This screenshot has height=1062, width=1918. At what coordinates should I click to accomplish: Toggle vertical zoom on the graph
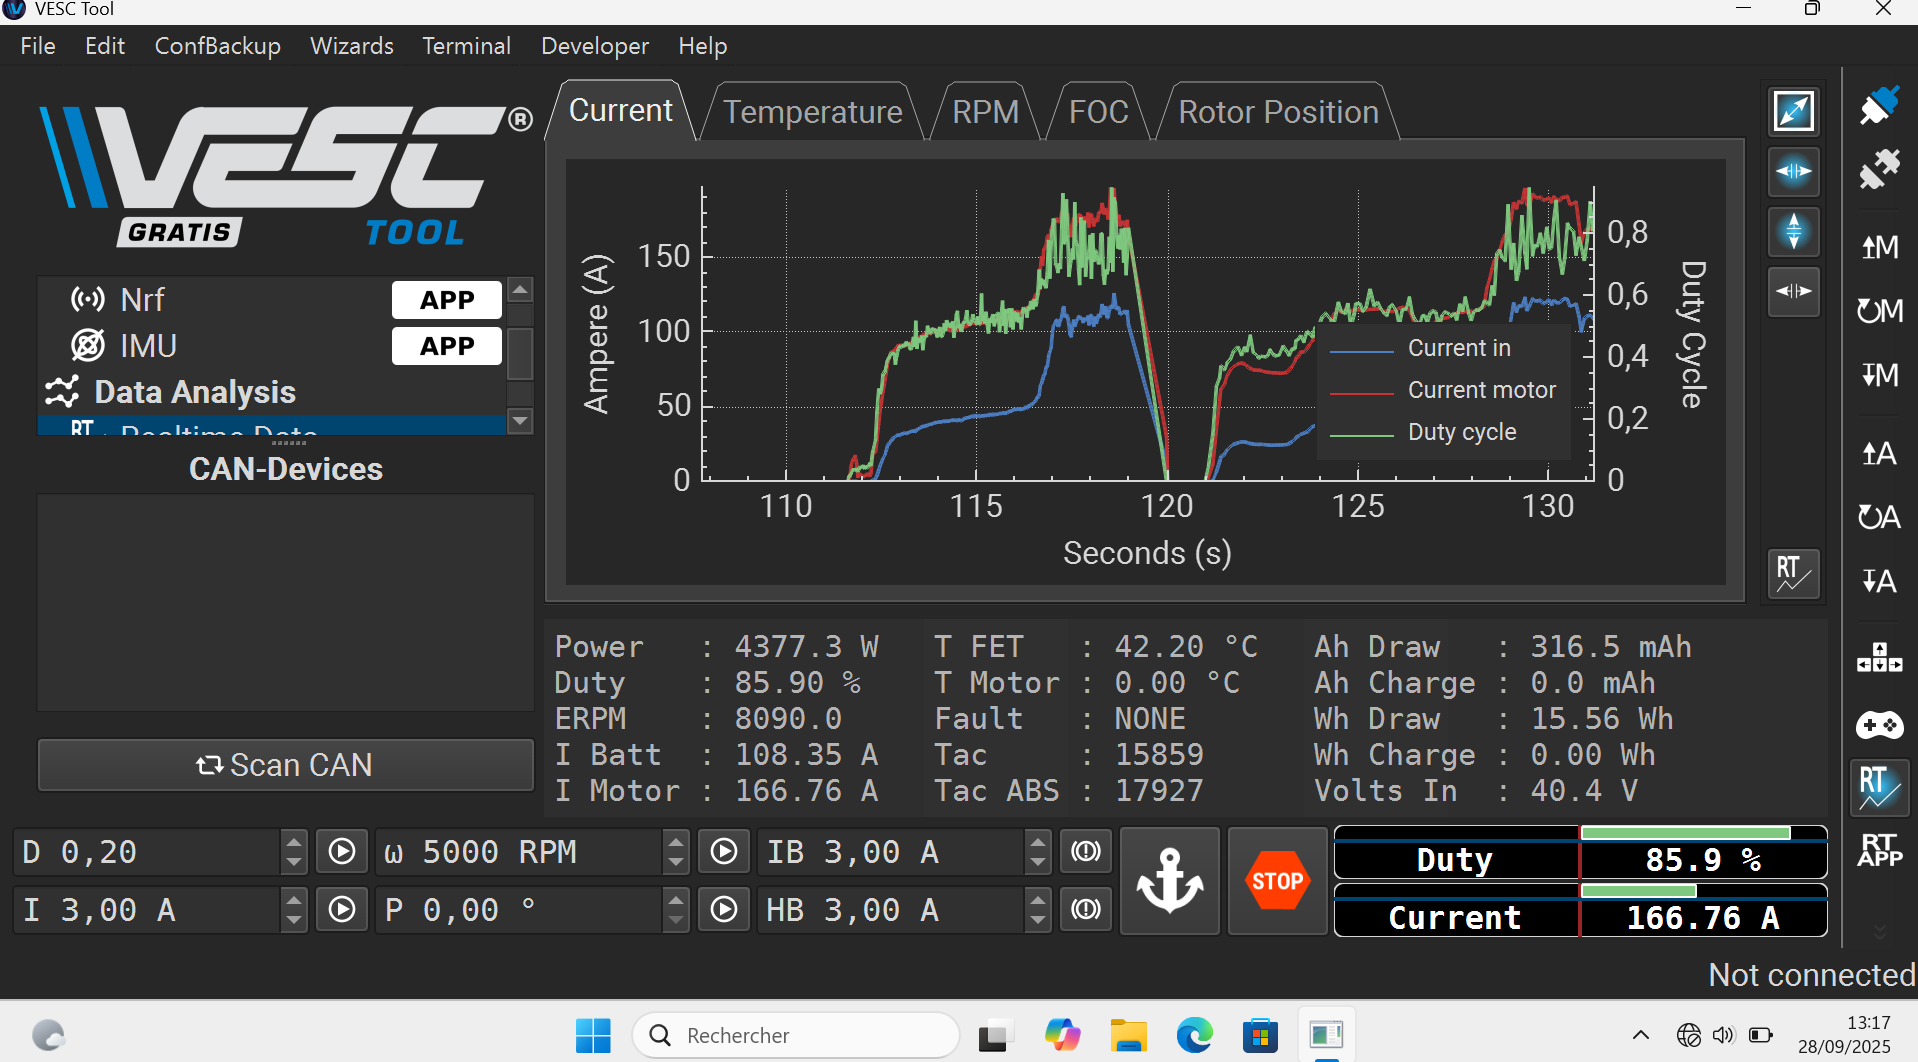[1793, 231]
